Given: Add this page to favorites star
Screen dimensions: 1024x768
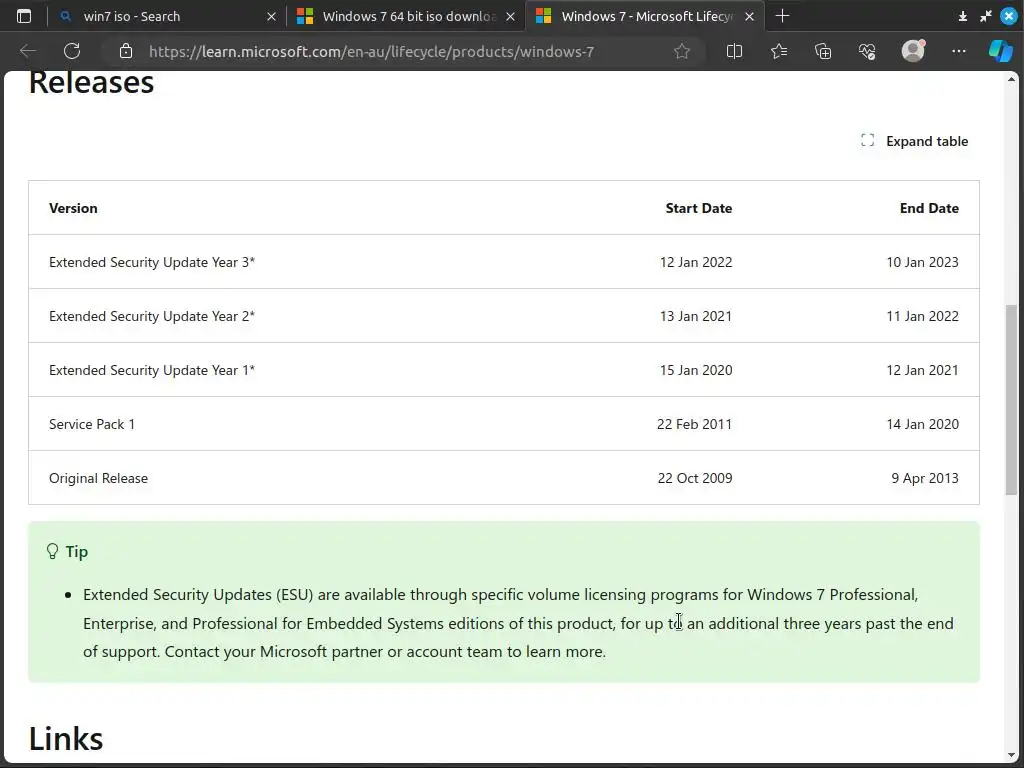Looking at the screenshot, I should tap(682, 51).
